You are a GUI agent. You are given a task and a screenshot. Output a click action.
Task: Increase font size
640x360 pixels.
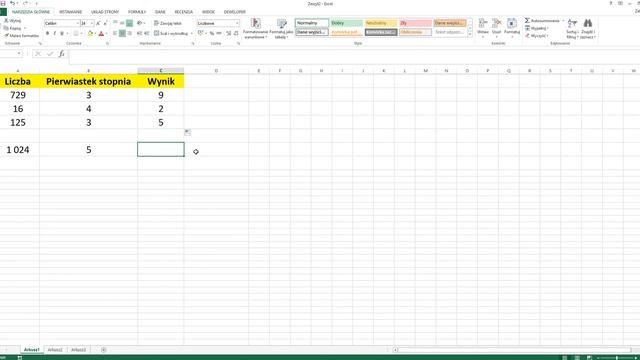point(98,23)
